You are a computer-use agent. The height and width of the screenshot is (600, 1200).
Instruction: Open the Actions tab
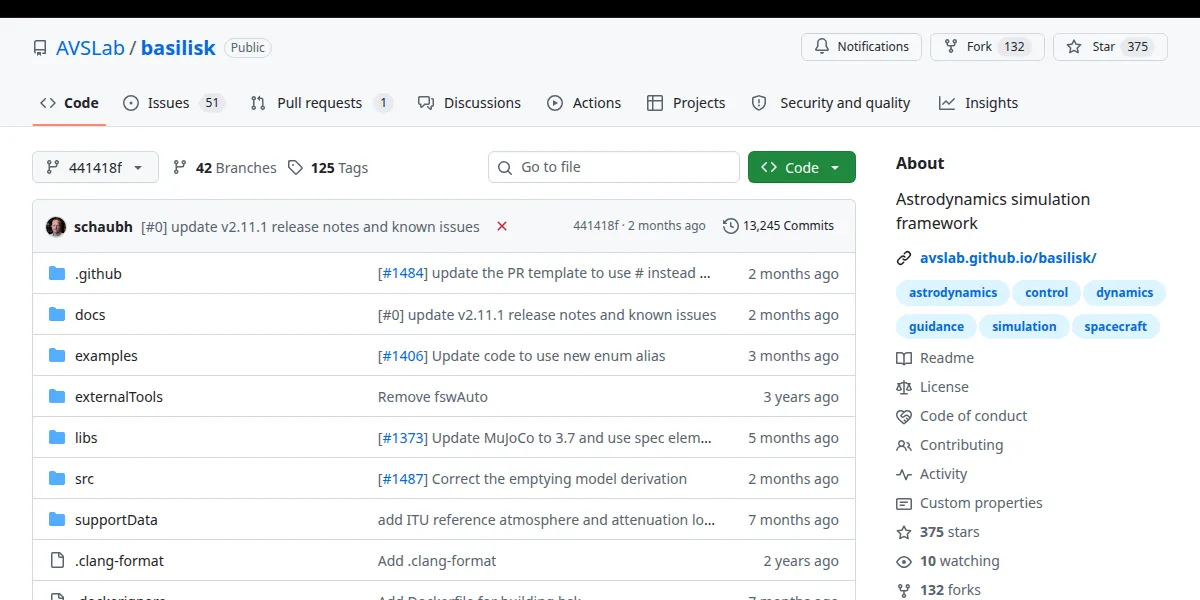pos(584,103)
